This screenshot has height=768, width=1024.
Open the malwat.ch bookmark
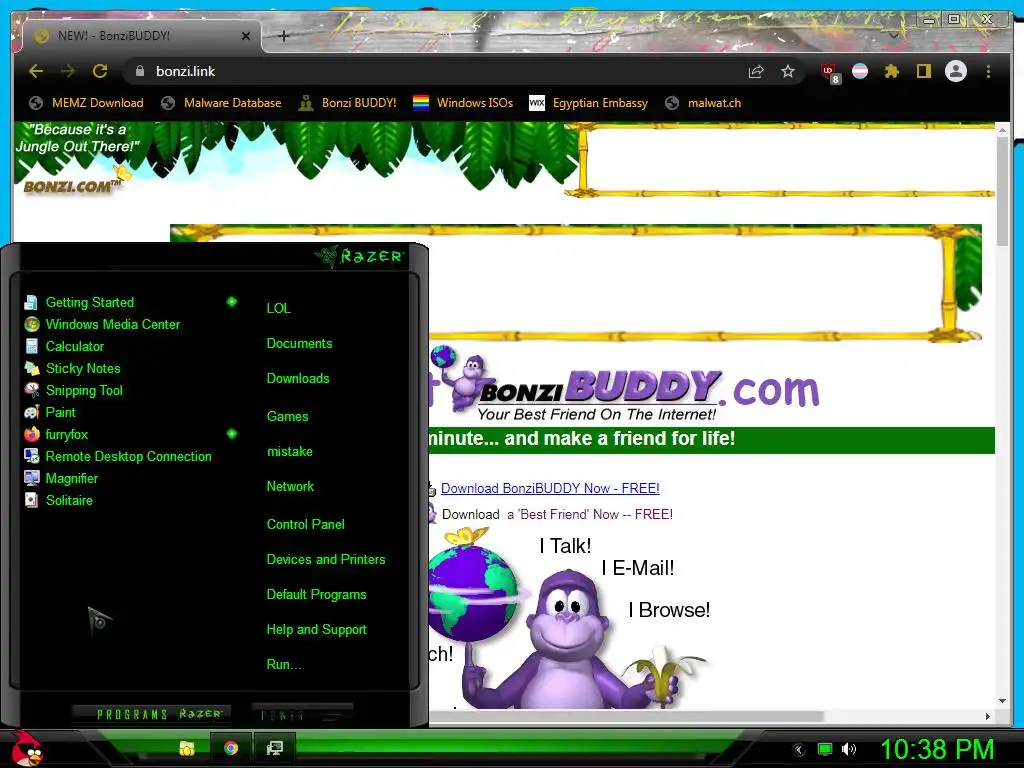pyautogui.click(x=703, y=103)
